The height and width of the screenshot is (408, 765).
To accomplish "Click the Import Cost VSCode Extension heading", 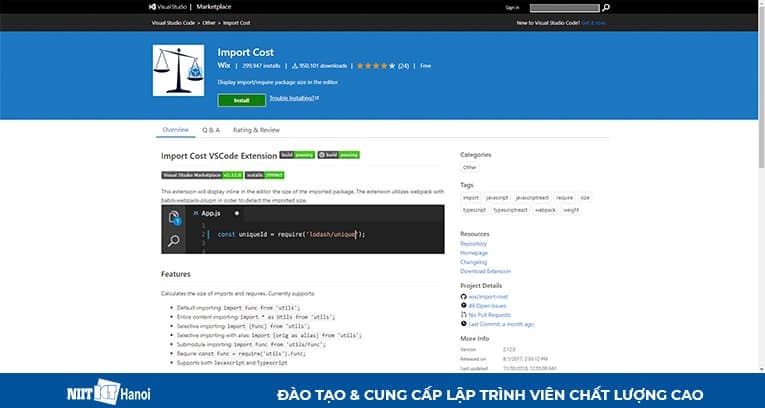I will click(x=219, y=156).
